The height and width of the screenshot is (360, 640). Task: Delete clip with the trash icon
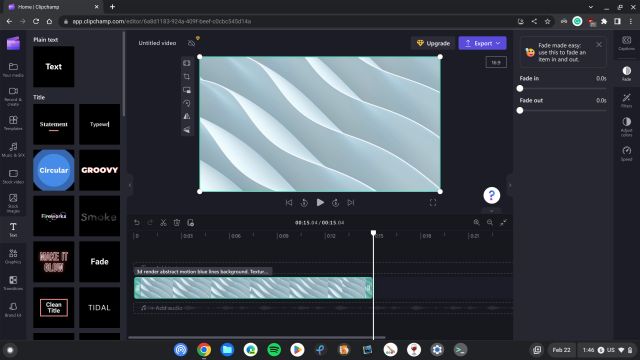177,222
